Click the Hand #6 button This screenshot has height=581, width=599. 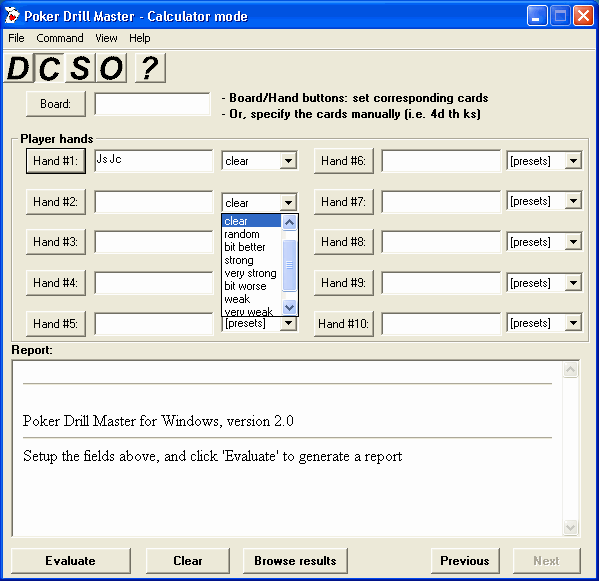343,161
